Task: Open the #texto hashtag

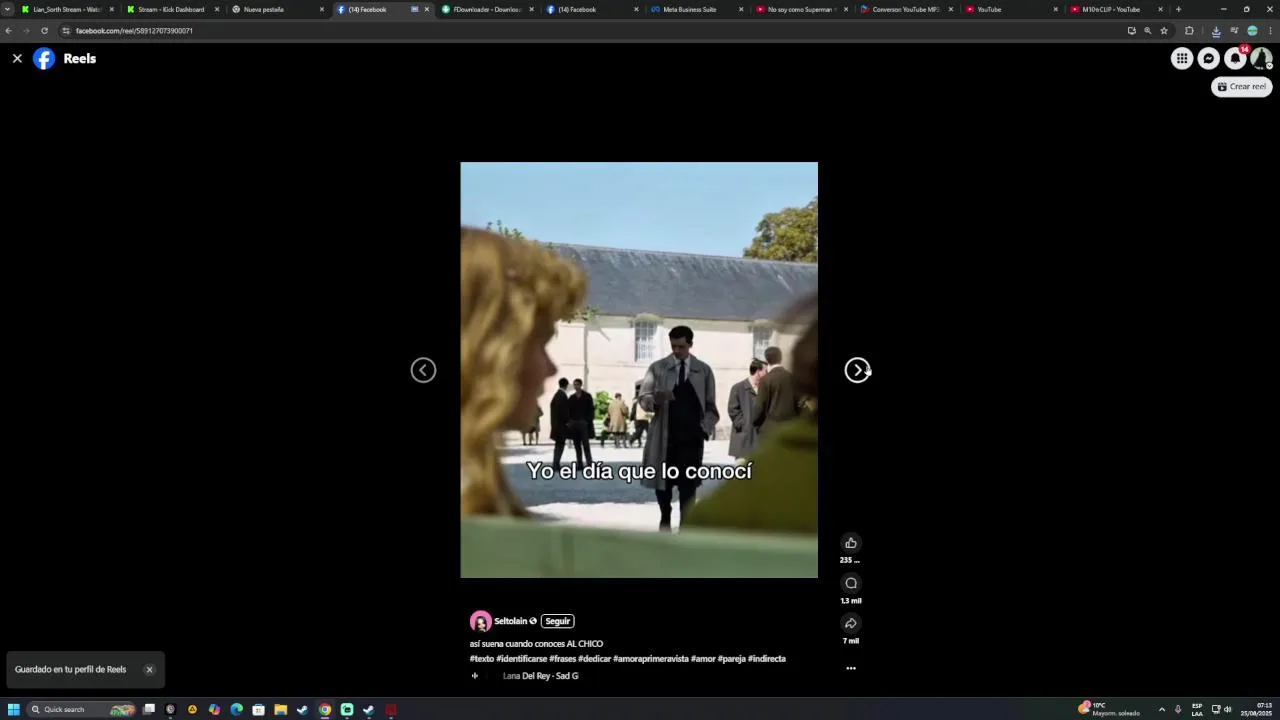Action: point(482,659)
